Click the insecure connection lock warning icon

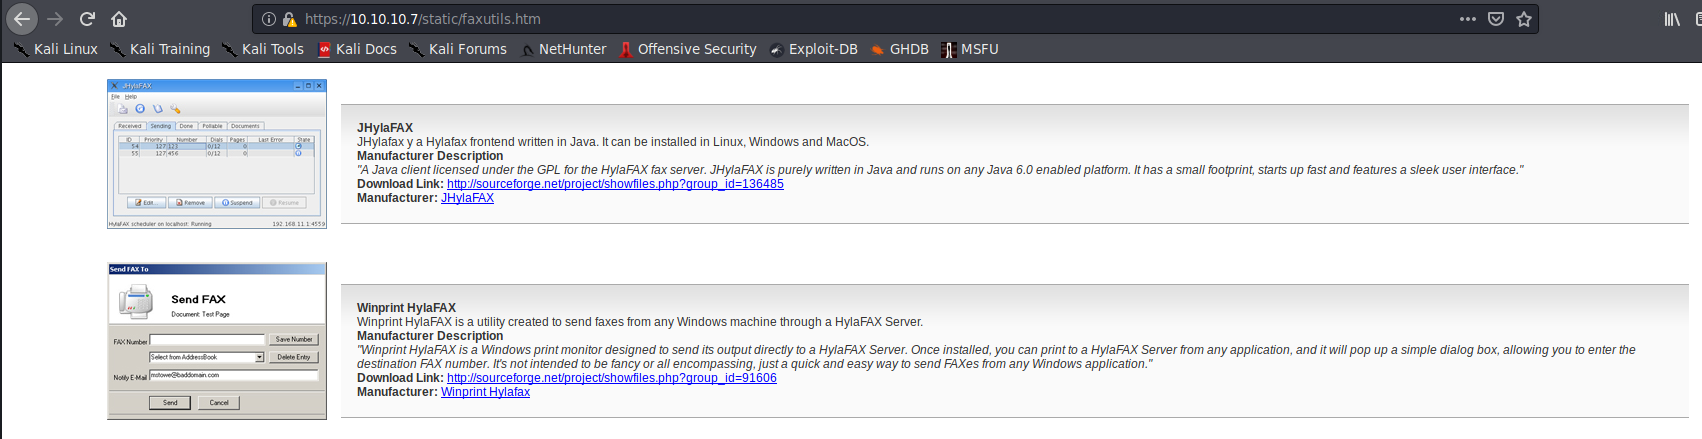tap(289, 19)
